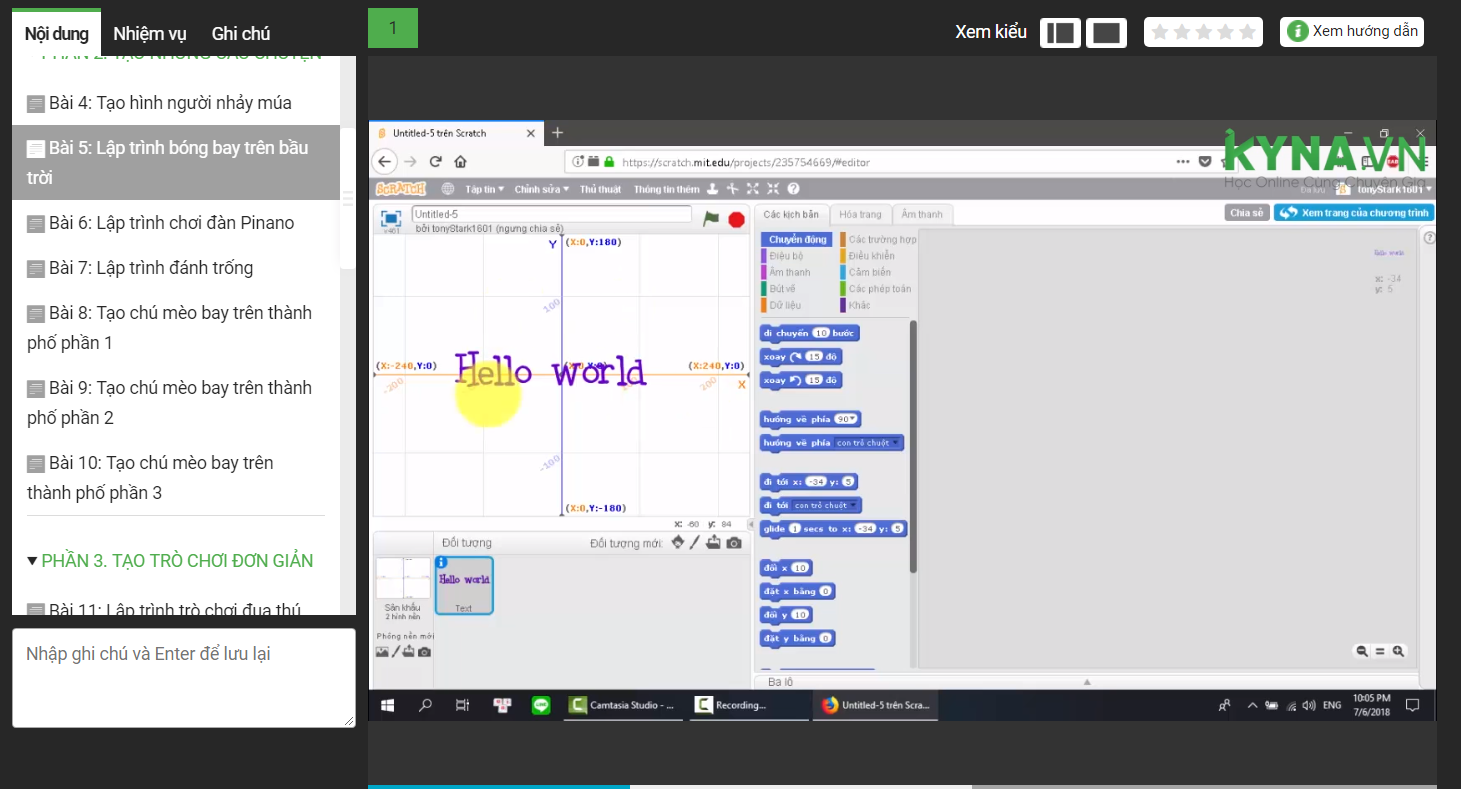Click the Scratch language globe icon
The image size is (1461, 789).
pos(447,189)
